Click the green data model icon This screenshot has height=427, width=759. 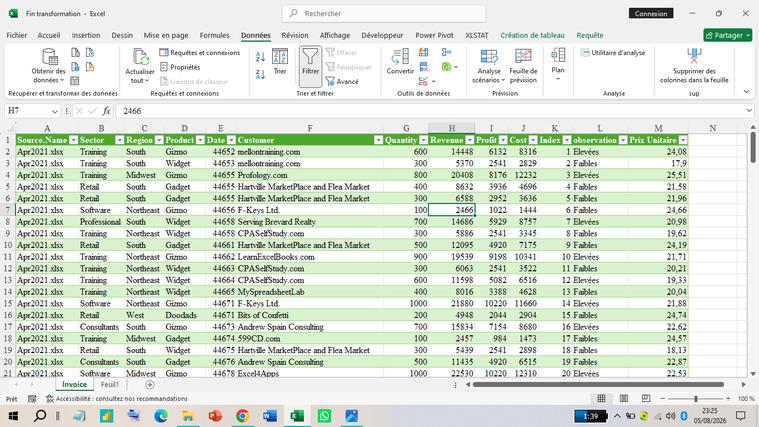446,67
